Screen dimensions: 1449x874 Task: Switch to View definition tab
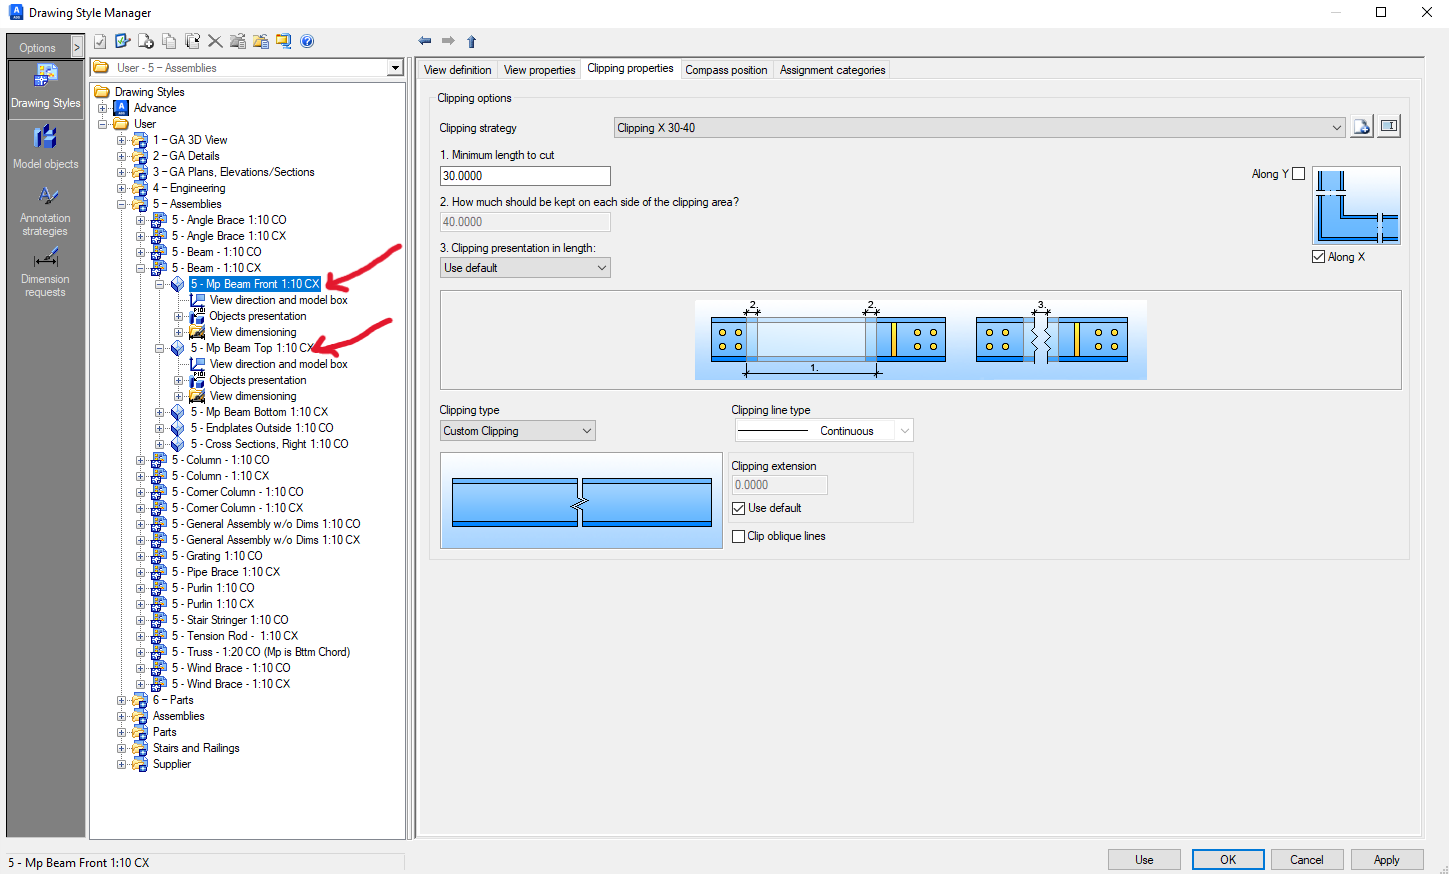pos(457,70)
